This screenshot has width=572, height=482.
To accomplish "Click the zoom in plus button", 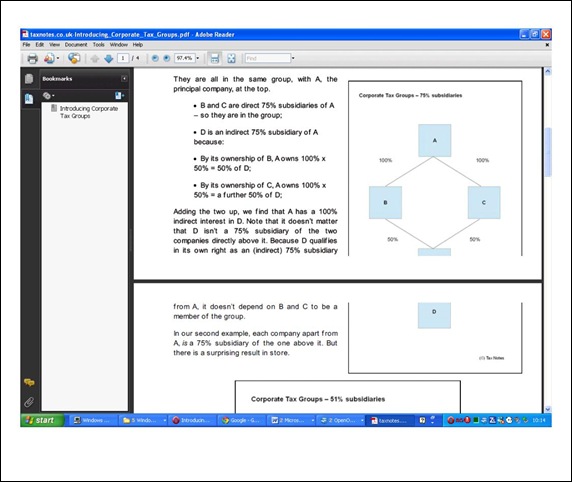I will tap(166, 58).
